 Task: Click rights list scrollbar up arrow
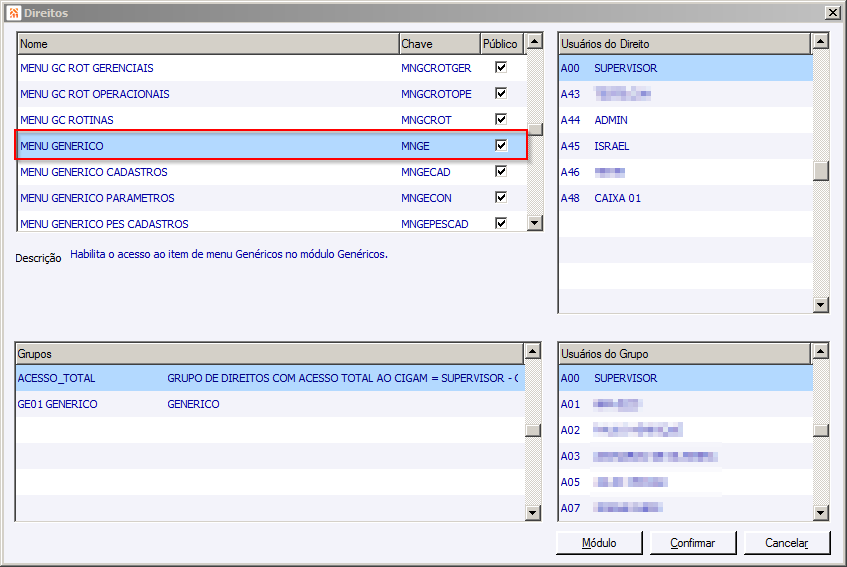click(x=535, y=41)
